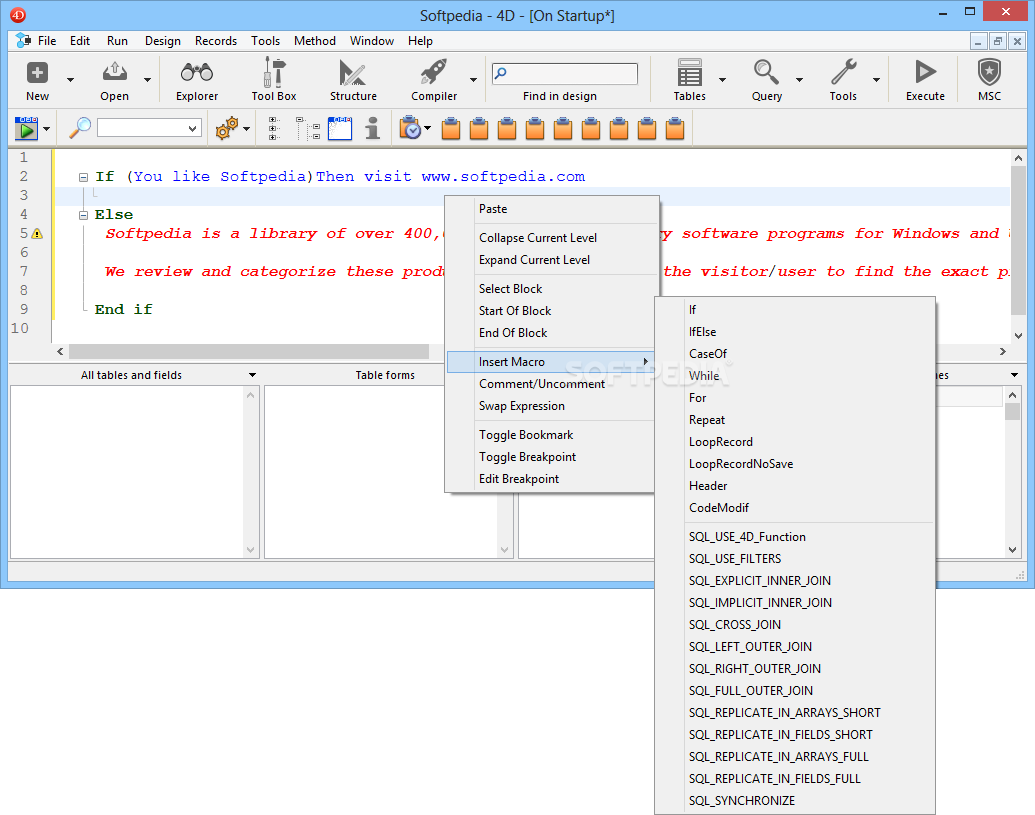Select Comment/Uncomment option
The height and width of the screenshot is (815, 1035).
pos(552,383)
